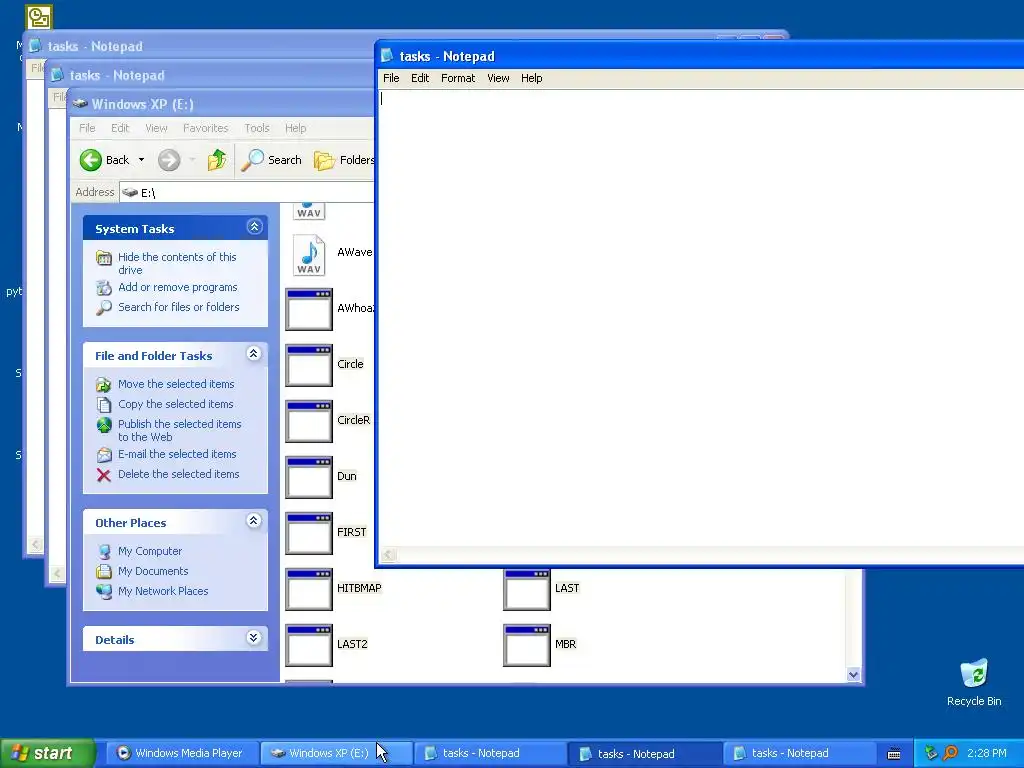Click Publish the selected items to Web
Image resolution: width=1024 pixels, height=768 pixels.
click(x=180, y=430)
